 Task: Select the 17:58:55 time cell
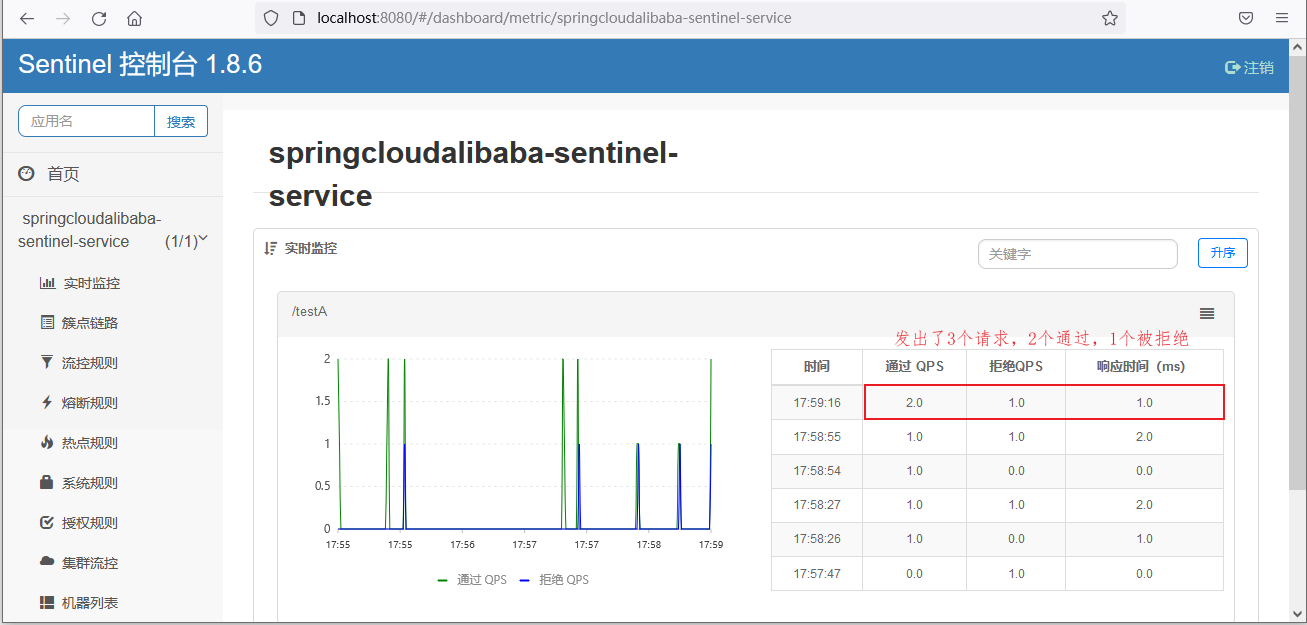click(817, 437)
